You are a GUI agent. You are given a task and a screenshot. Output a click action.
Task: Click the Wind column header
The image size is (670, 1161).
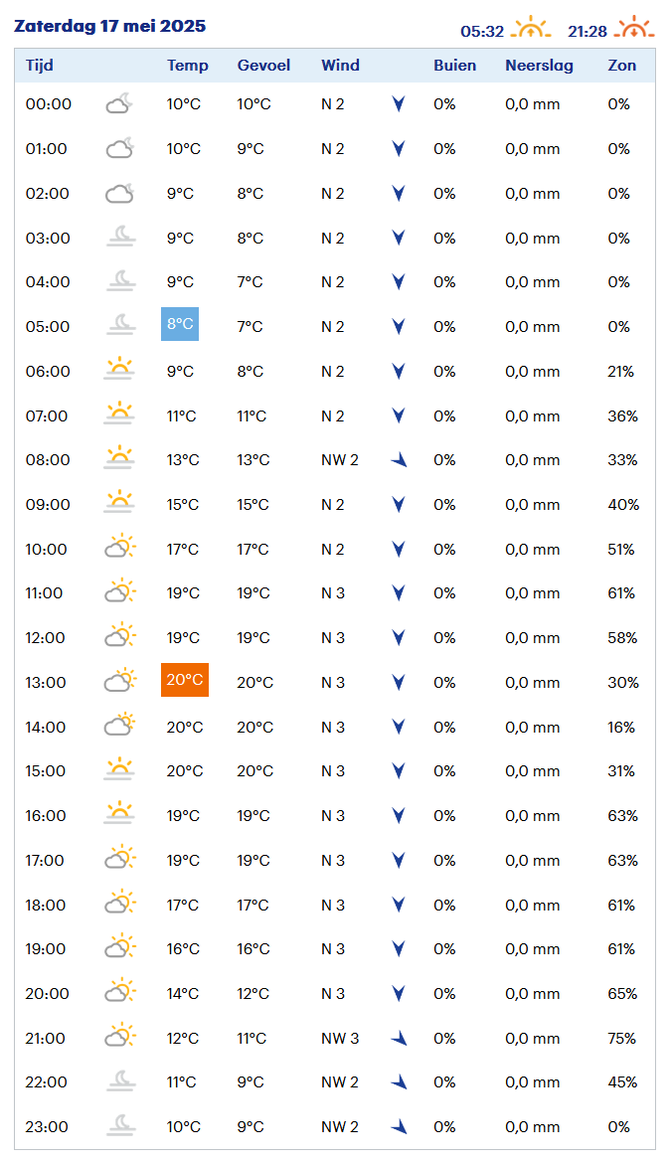341,65
